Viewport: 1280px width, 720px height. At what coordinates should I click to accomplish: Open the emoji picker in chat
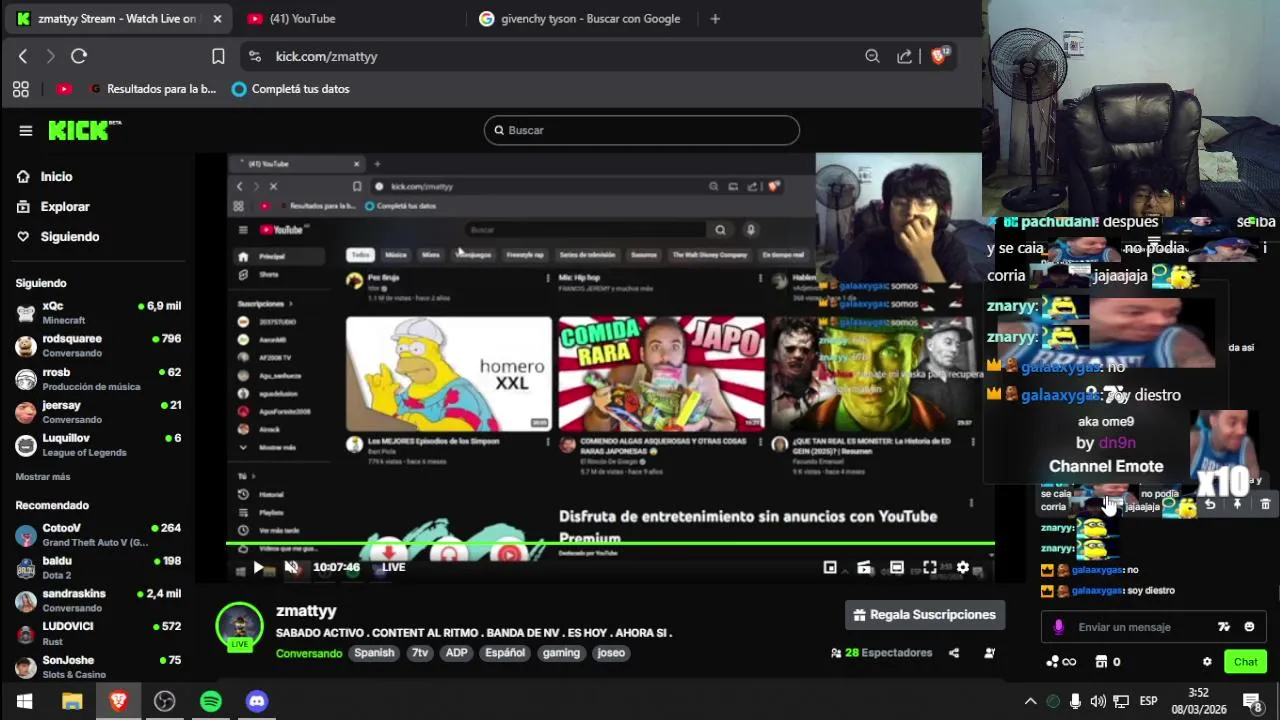[x=1249, y=627]
